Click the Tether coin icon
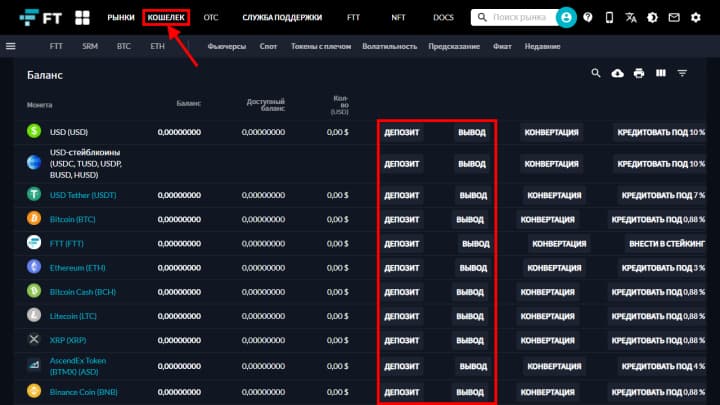 pos(34,194)
